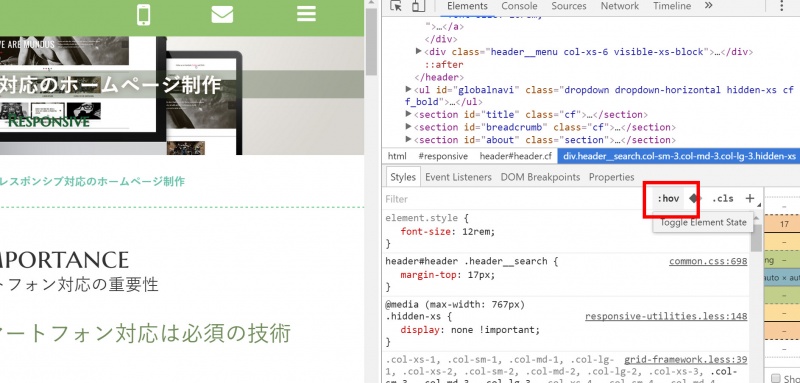Activate the inspect element picker icon
The width and height of the screenshot is (800, 383).
click(x=396, y=6)
